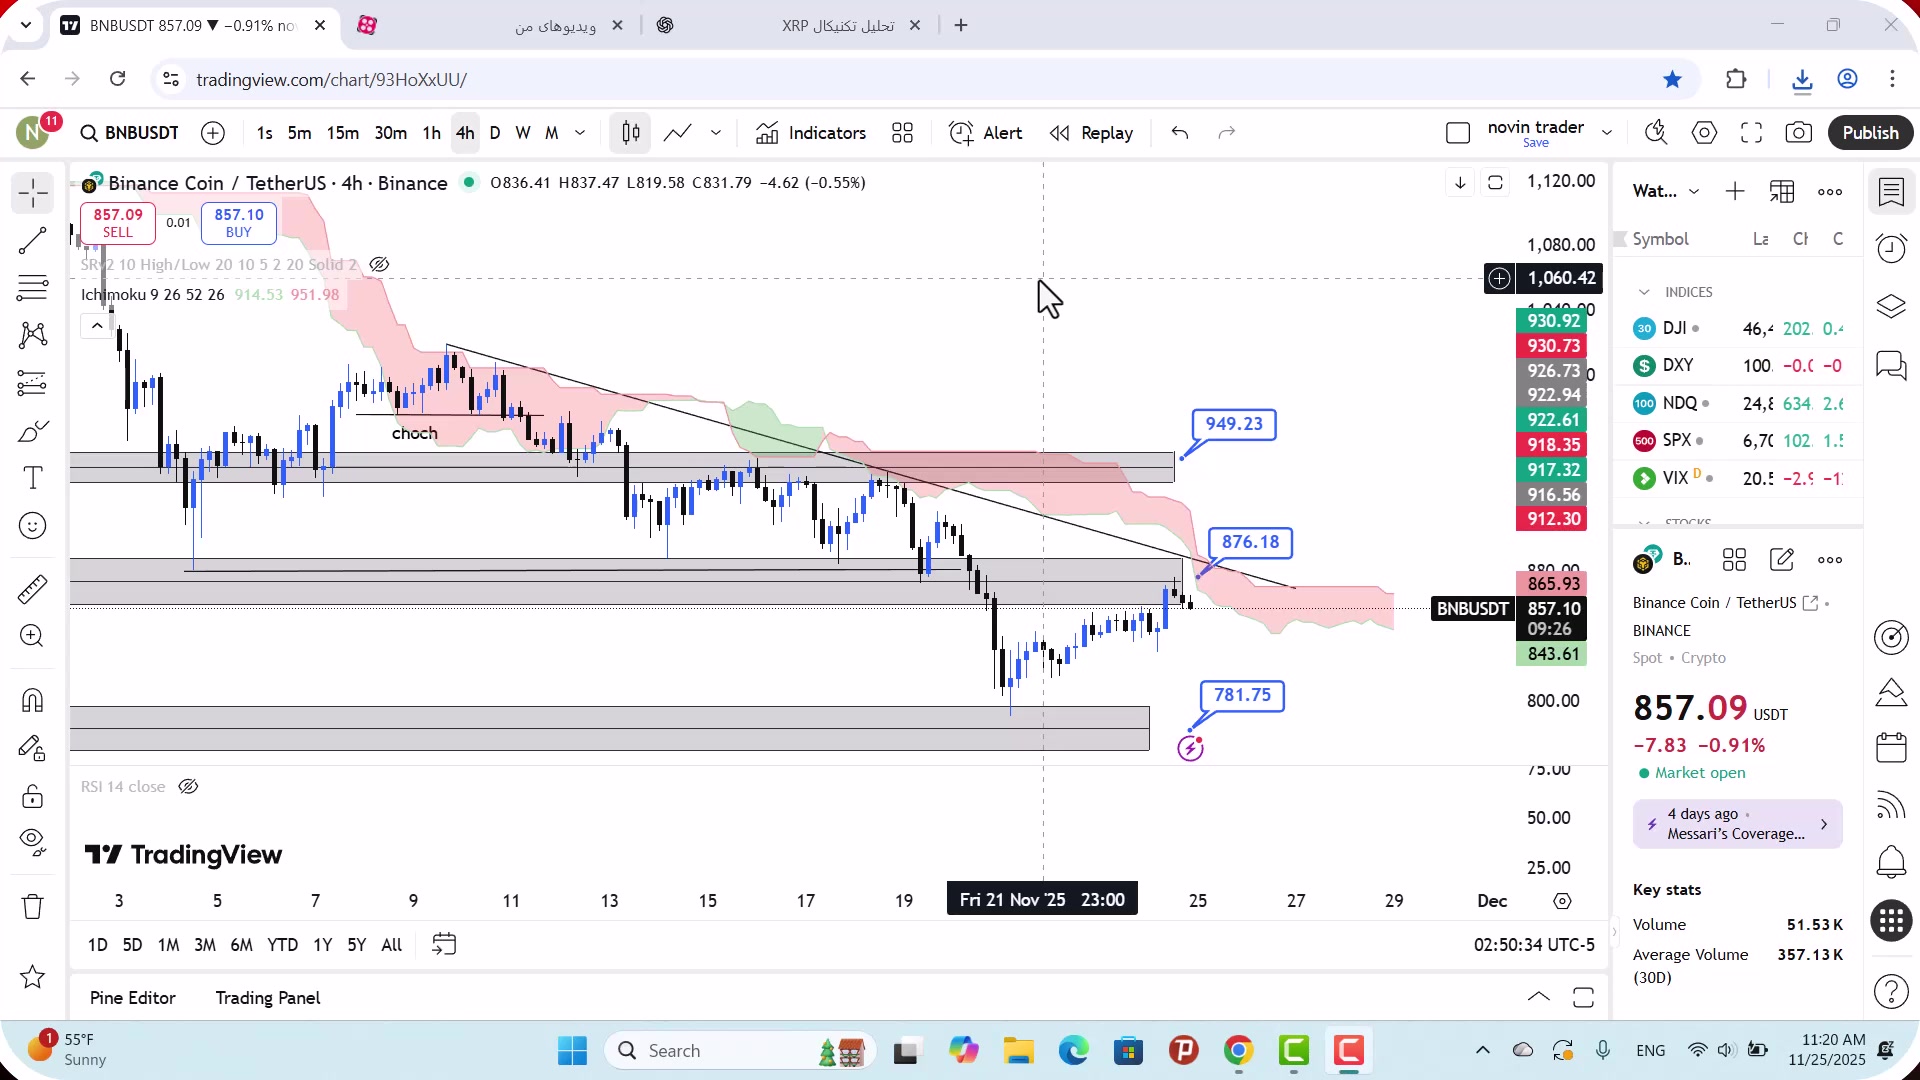1920x1080 pixels.
Task: Open the indicator templates grid icon
Action: [902, 133]
